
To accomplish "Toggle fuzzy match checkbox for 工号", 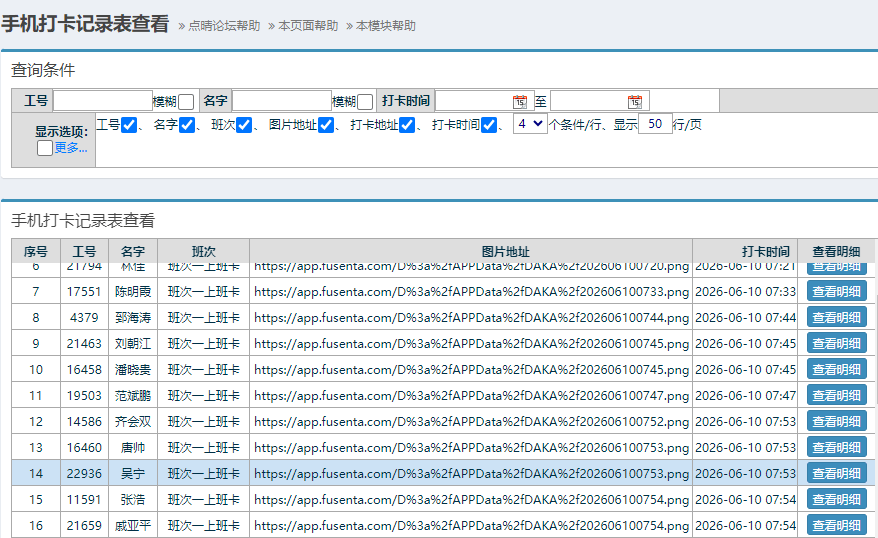I will [x=186, y=102].
